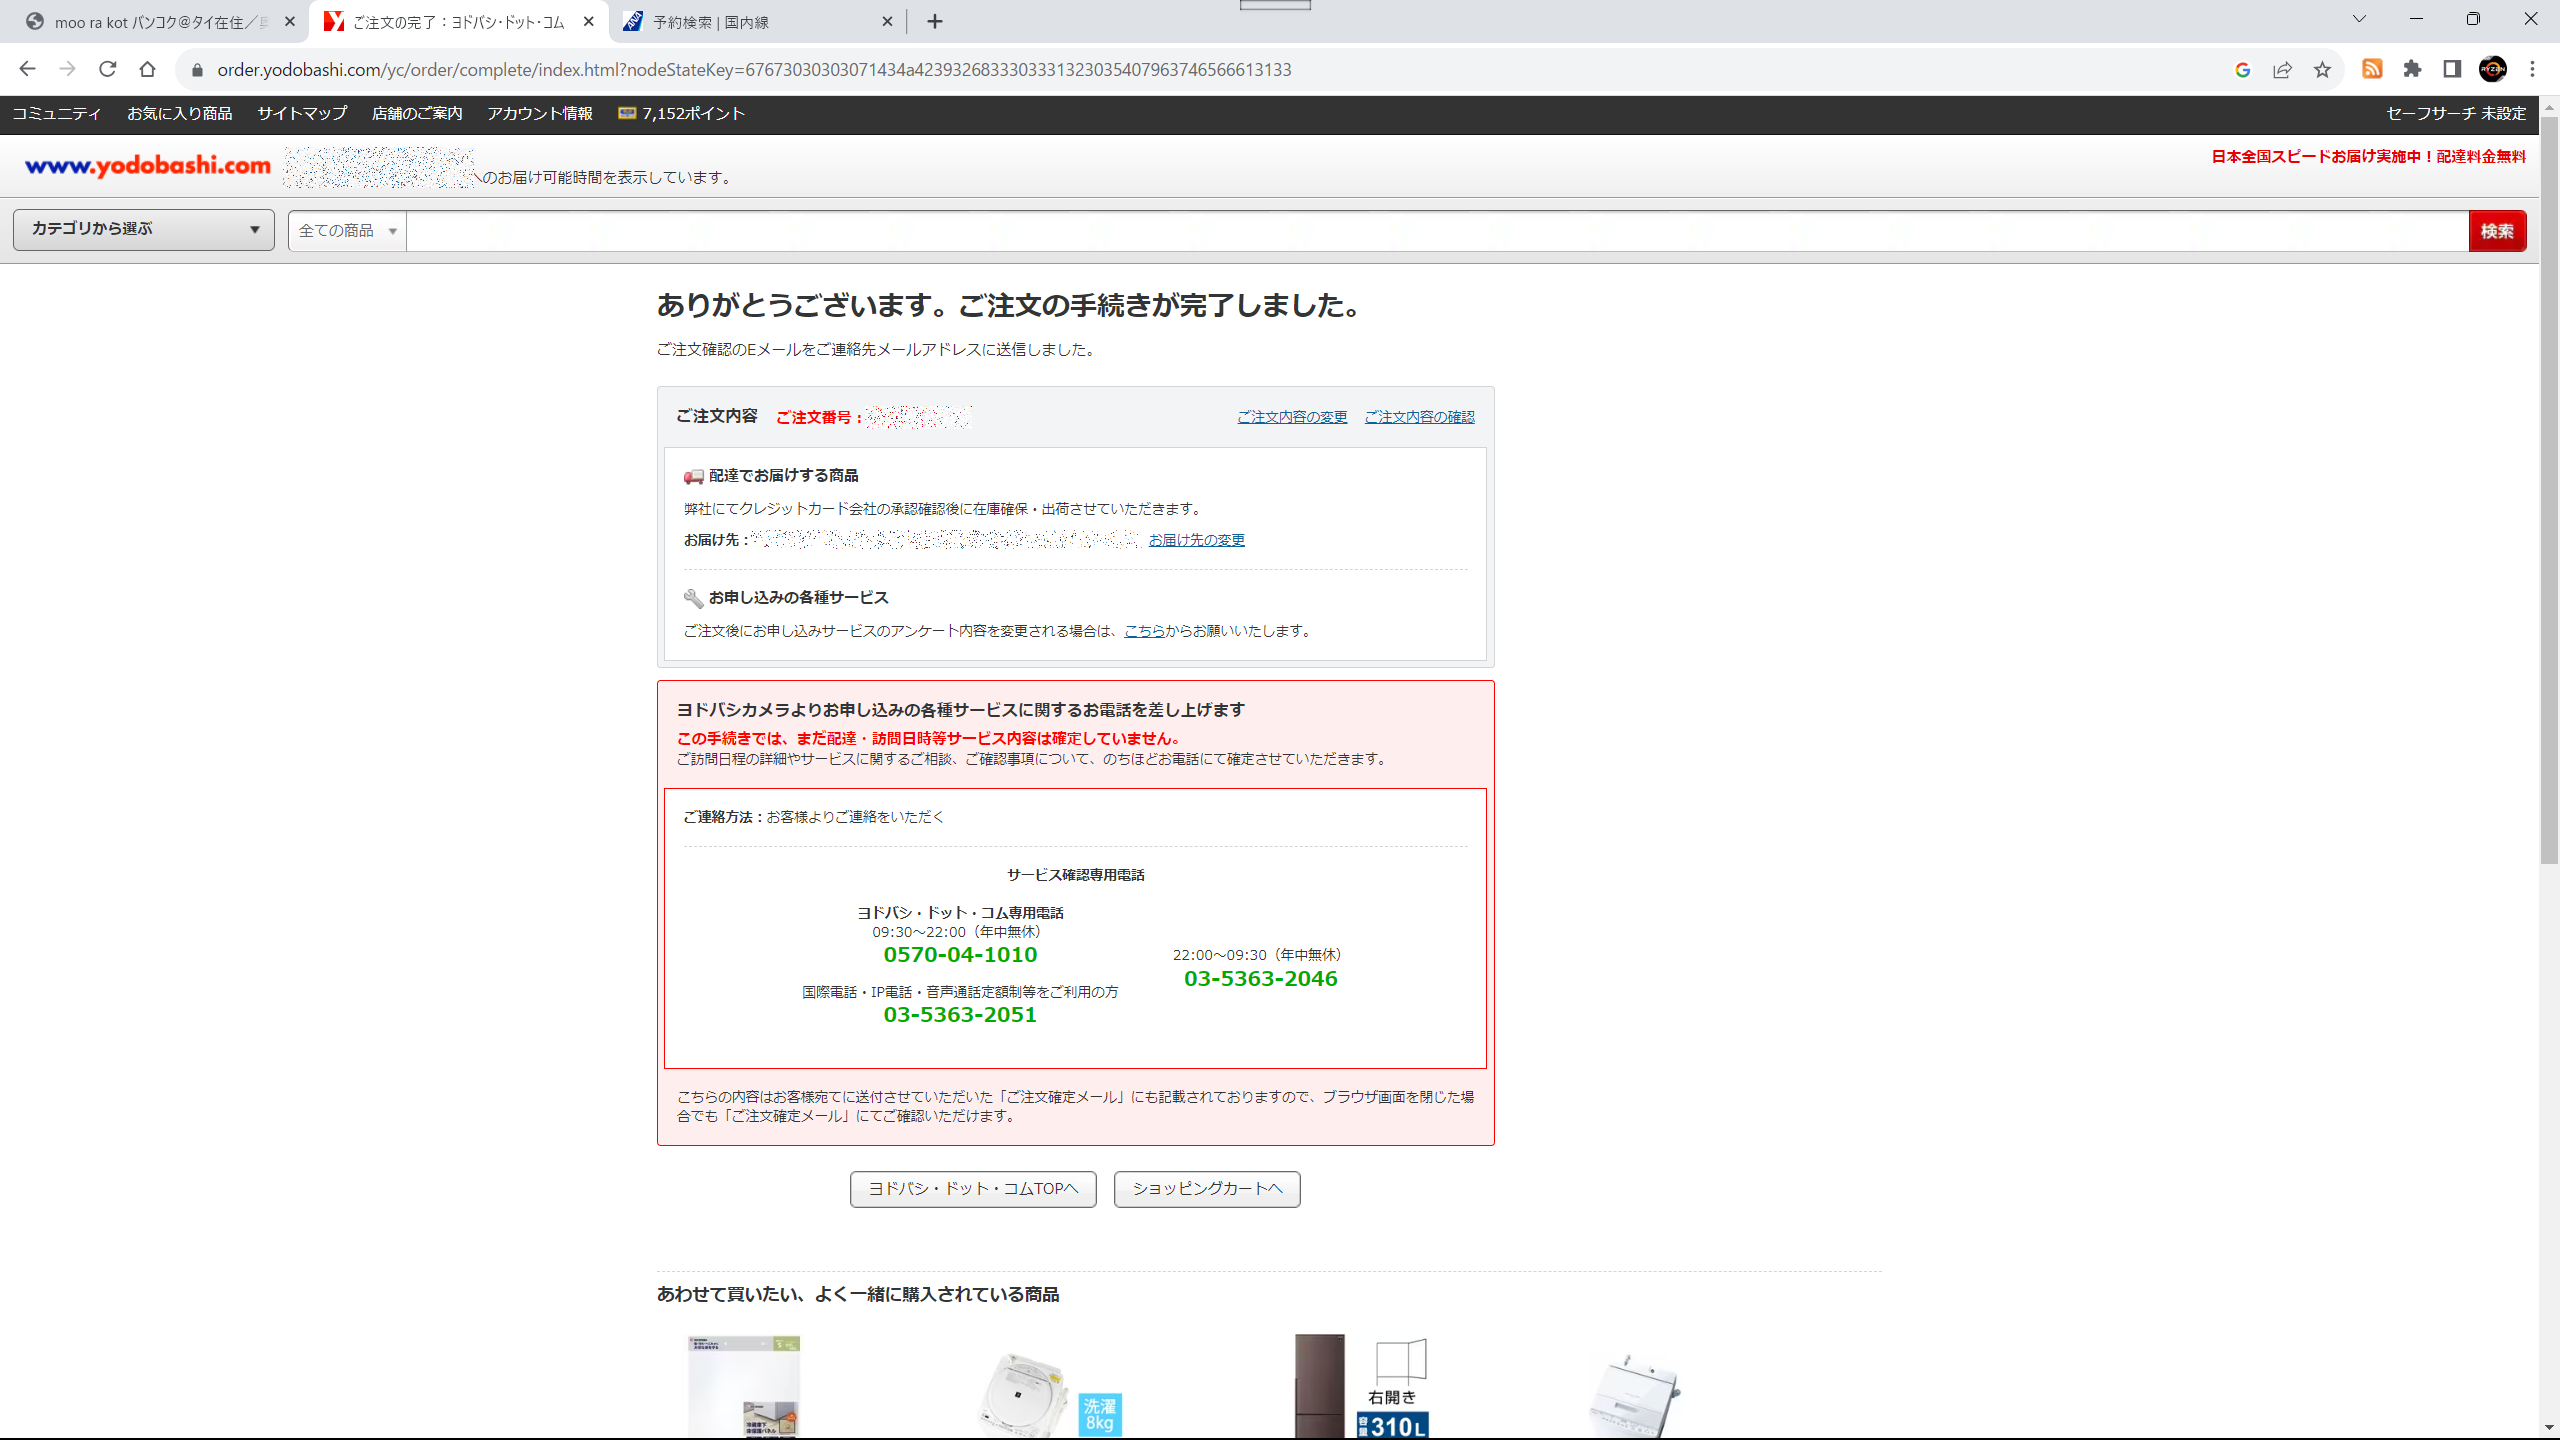Screen dimensions: 2560x1440
Task: Click the red 検索 button
Action: coord(2497,231)
